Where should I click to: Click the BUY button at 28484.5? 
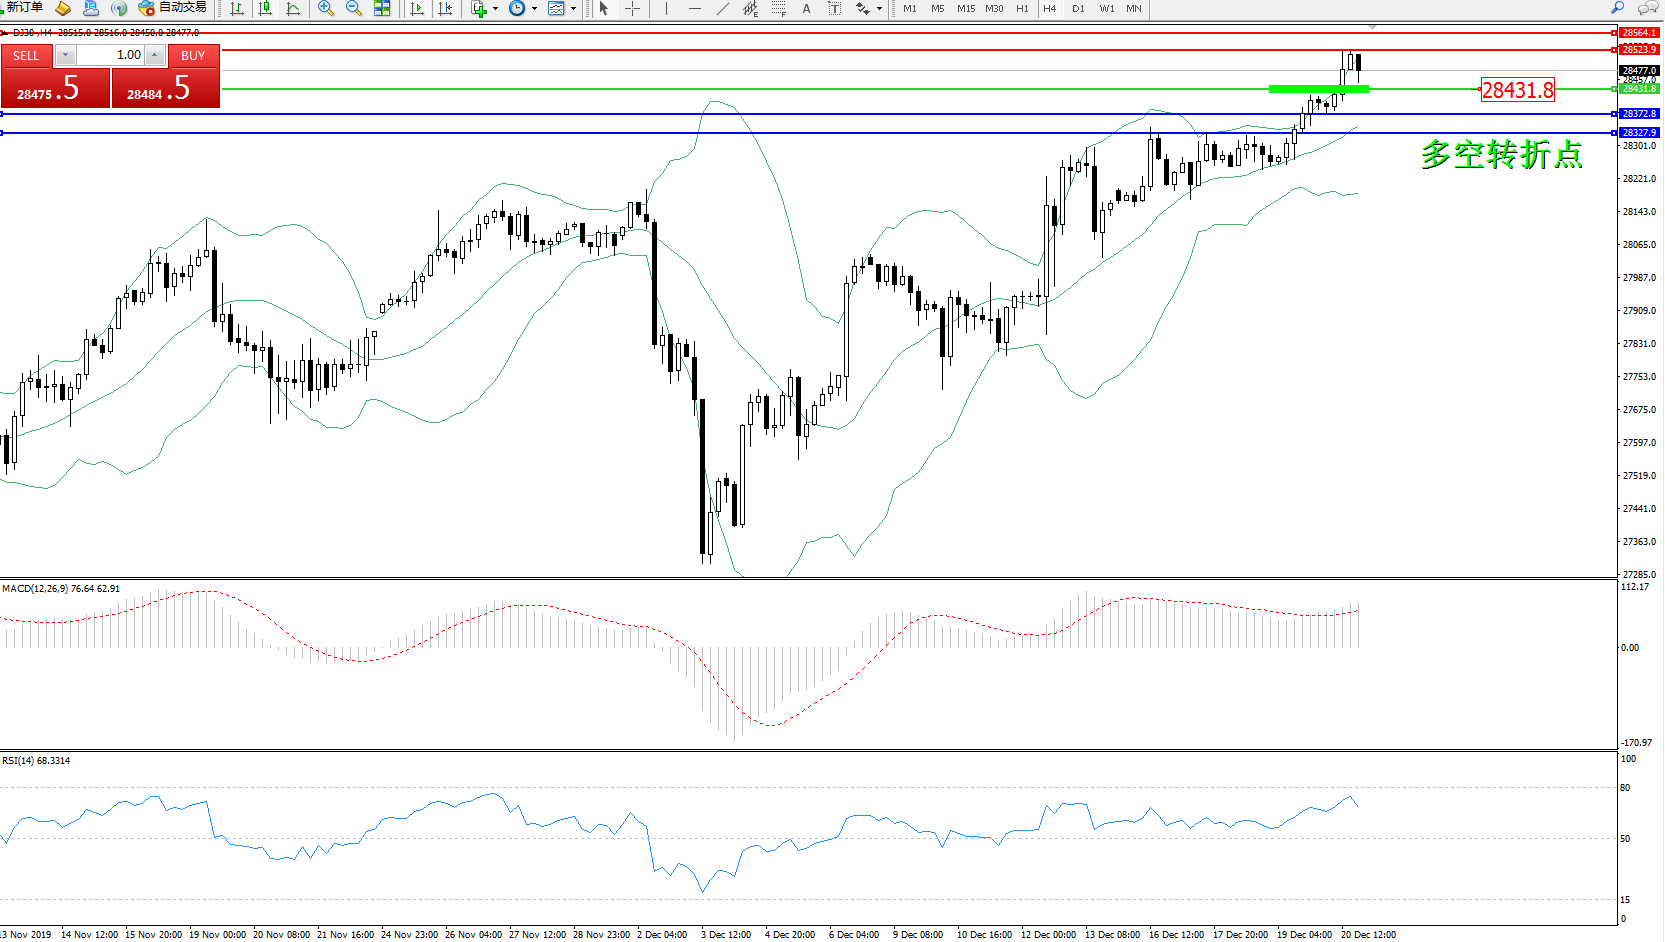pyautogui.click(x=165, y=88)
